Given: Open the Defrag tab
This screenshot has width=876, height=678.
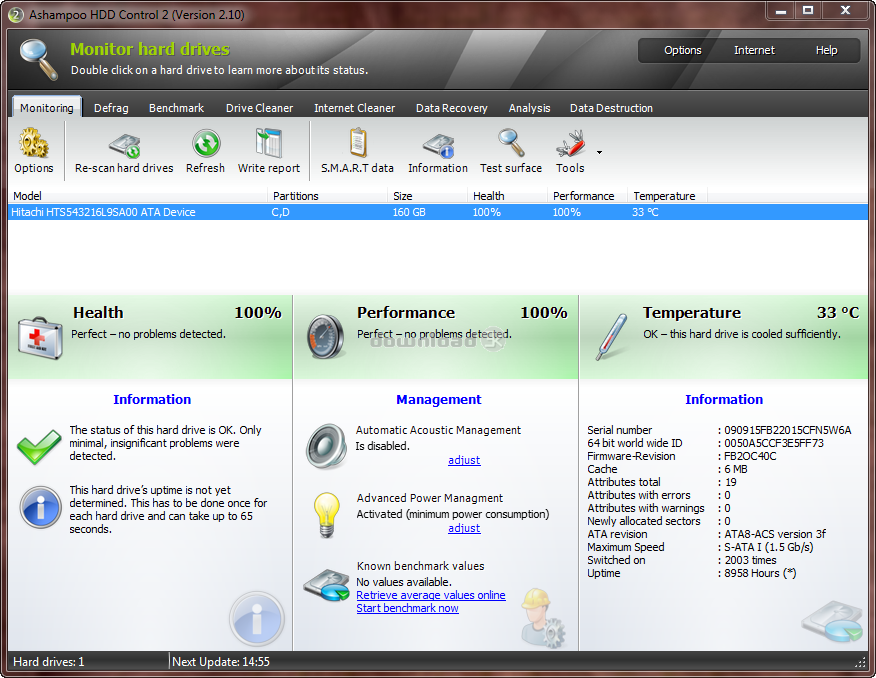Looking at the screenshot, I should tap(111, 108).
